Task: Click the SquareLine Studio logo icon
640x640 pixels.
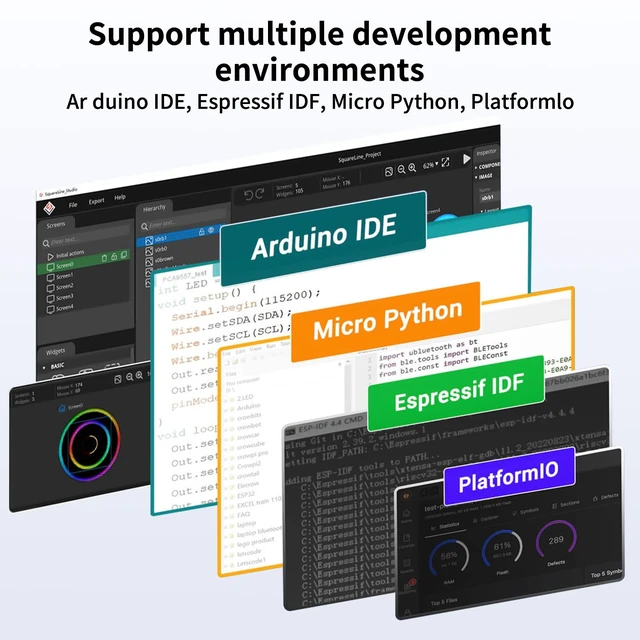Action: coord(49,208)
